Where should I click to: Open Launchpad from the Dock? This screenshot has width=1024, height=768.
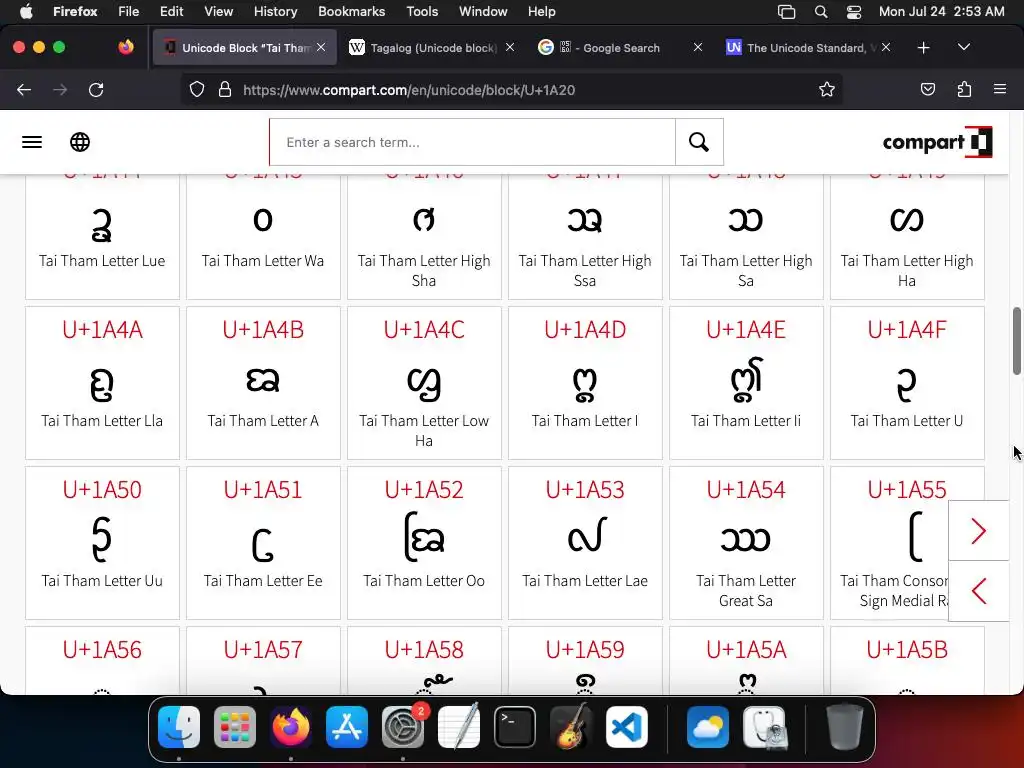tap(235, 727)
